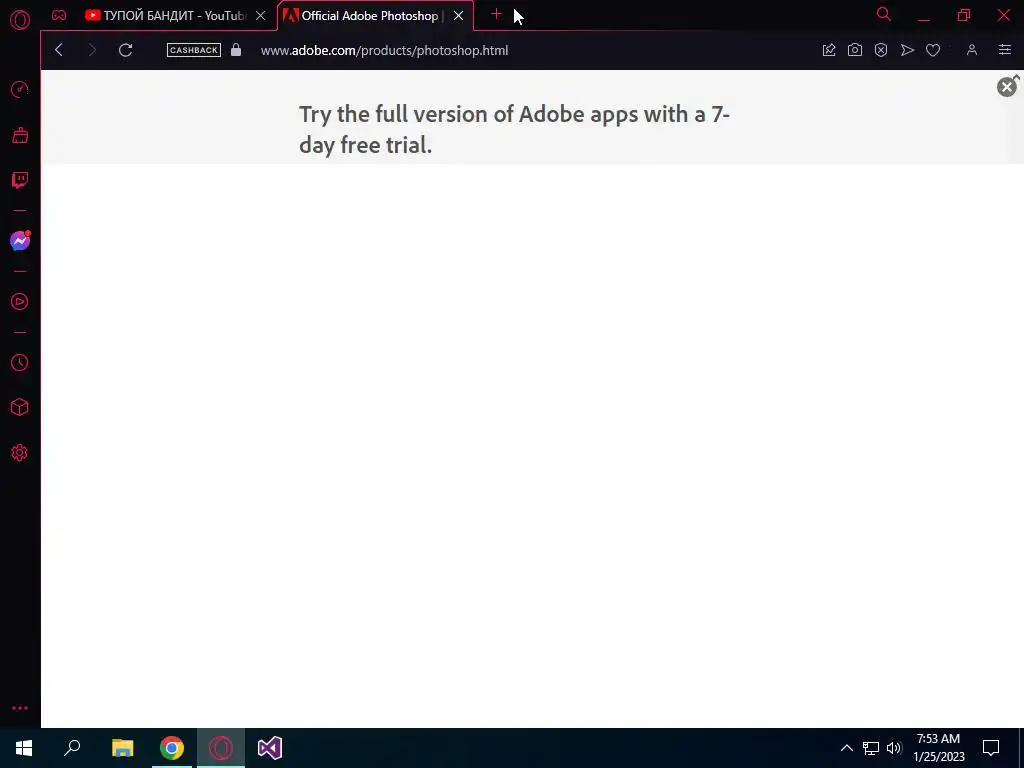Add page to bookmarks heart icon

(x=933, y=50)
